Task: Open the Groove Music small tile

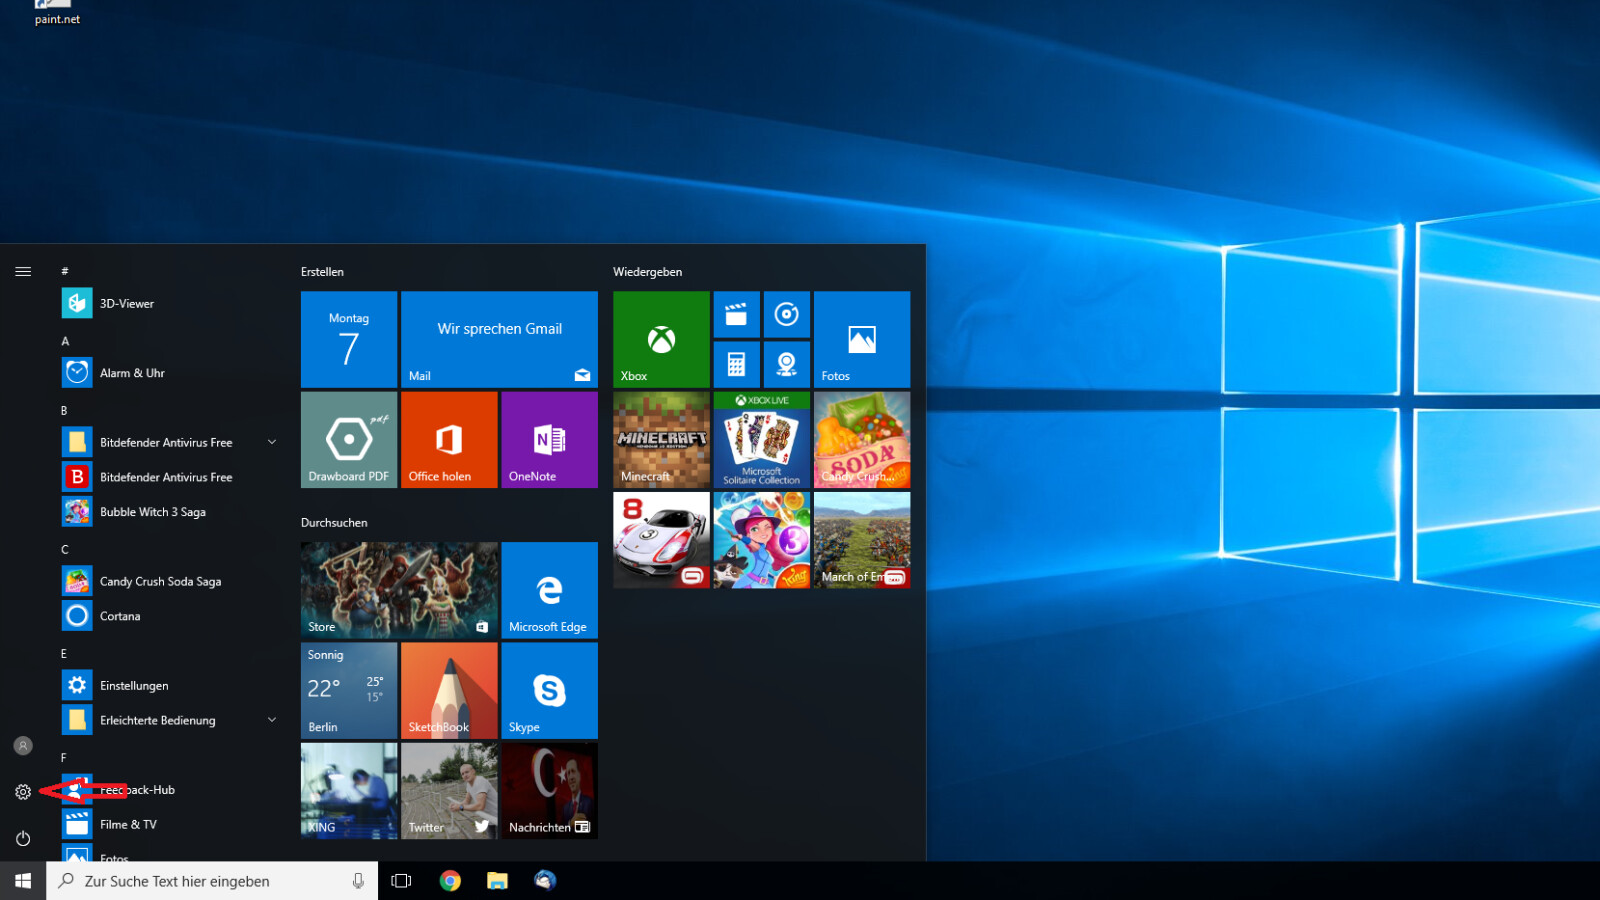Action: (x=786, y=315)
